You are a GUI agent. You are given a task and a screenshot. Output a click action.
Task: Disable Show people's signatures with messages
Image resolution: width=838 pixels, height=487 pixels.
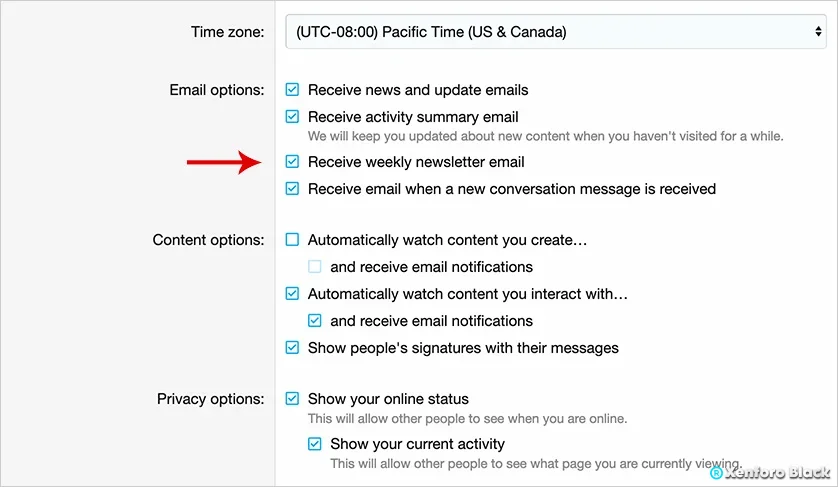coord(292,347)
